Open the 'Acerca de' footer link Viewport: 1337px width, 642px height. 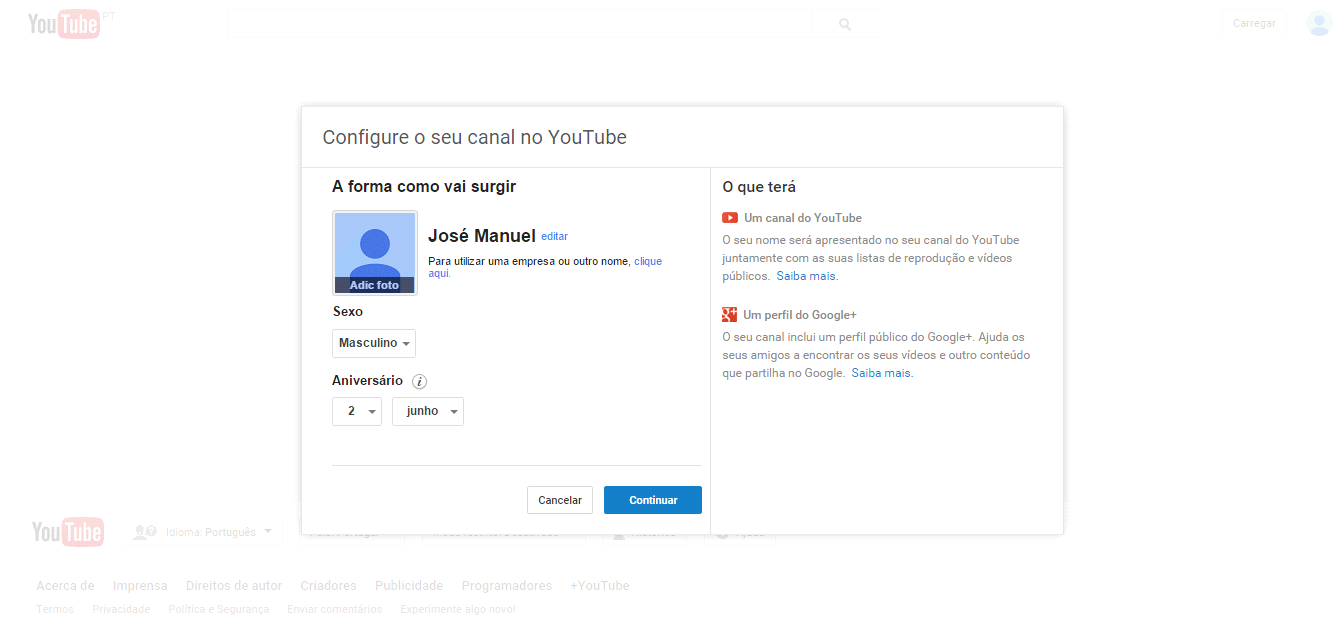point(65,586)
